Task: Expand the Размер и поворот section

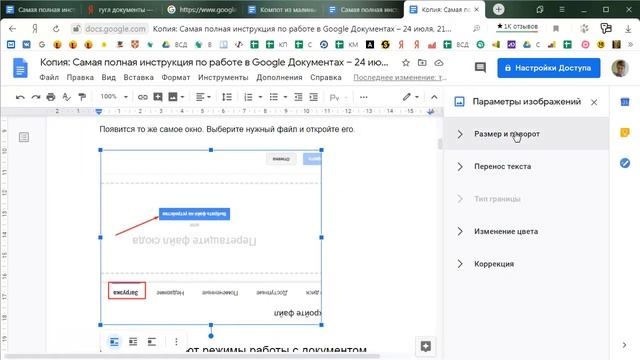Action: pos(526,134)
